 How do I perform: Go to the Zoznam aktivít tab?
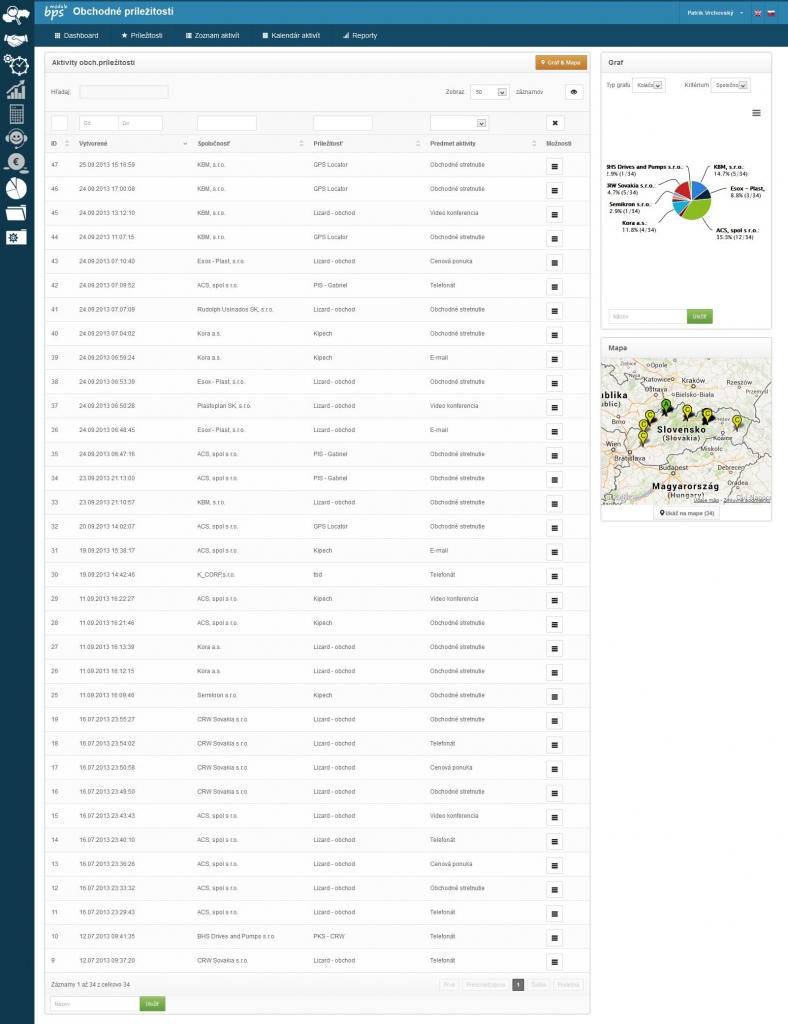[212, 35]
